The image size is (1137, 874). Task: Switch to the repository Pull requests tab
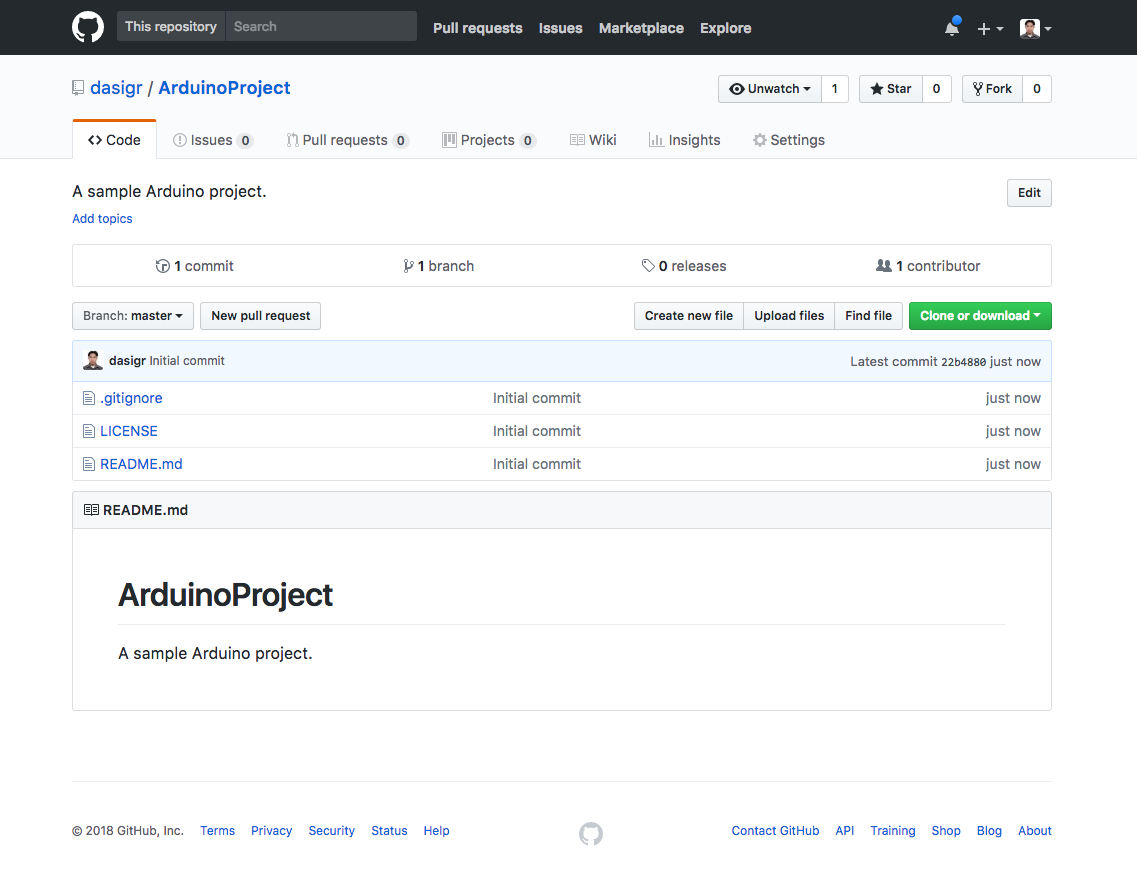(x=347, y=140)
